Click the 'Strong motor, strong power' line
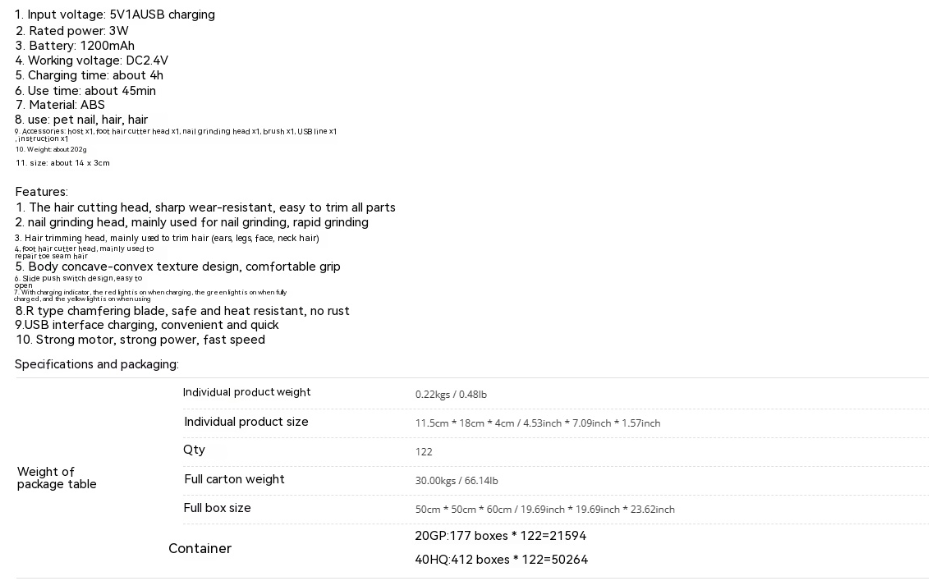This screenshot has width=929, height=581. (x=140, y=340)
